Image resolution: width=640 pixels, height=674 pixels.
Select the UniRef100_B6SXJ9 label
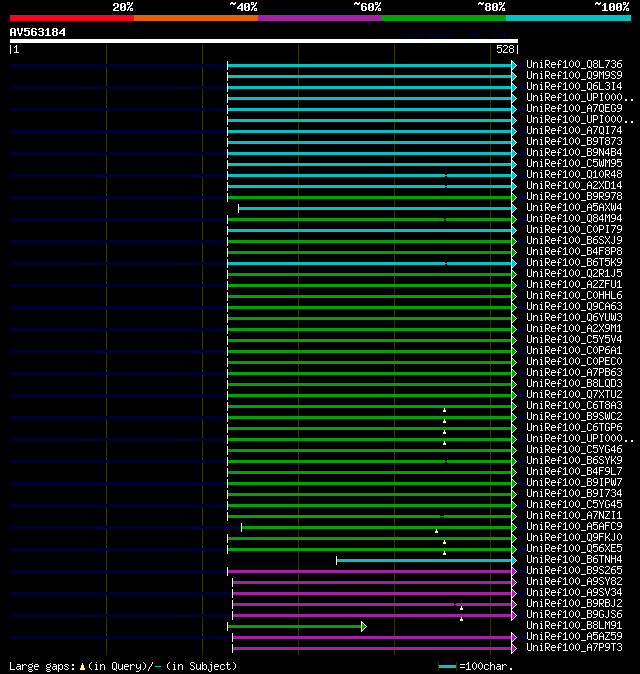(574, 241)
